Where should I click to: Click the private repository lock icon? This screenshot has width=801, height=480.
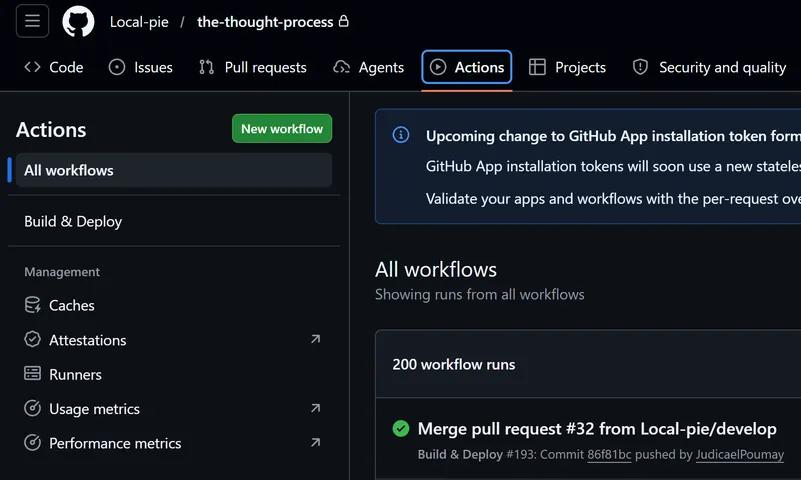coord(344,21)
